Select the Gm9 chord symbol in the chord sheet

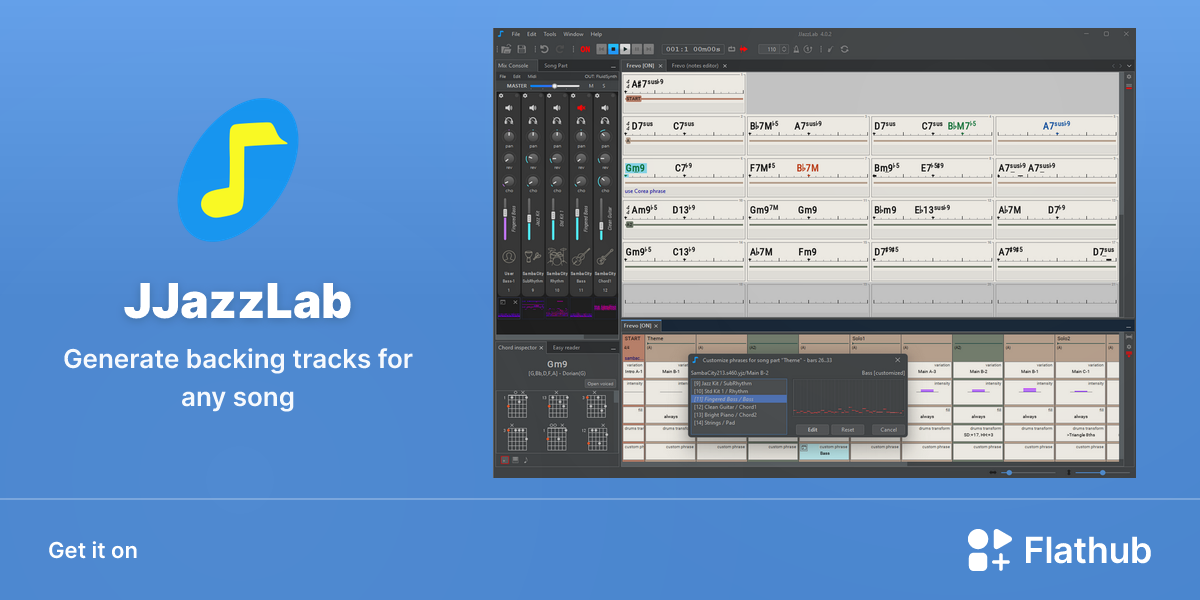[636, 168]
